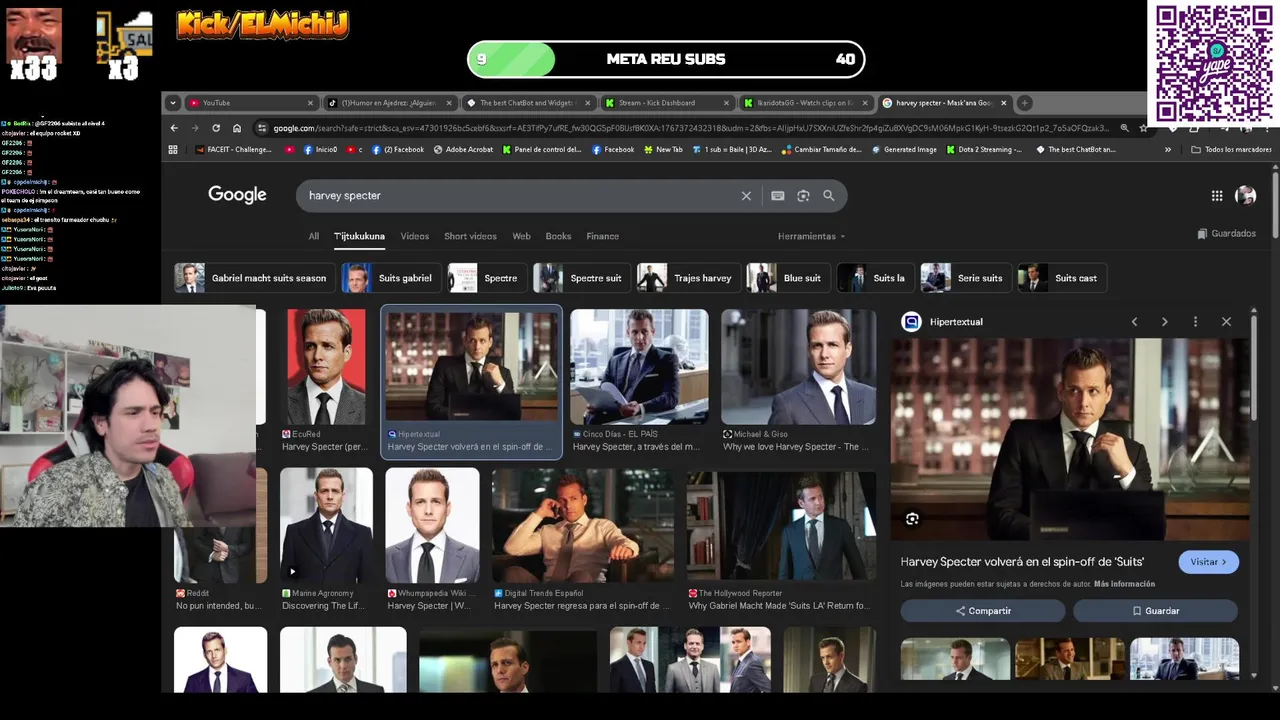Image resolution: width=1280 pixels, height=720 pixels.
Task: Show next image in preview panel
Action: click(1164, 322)
